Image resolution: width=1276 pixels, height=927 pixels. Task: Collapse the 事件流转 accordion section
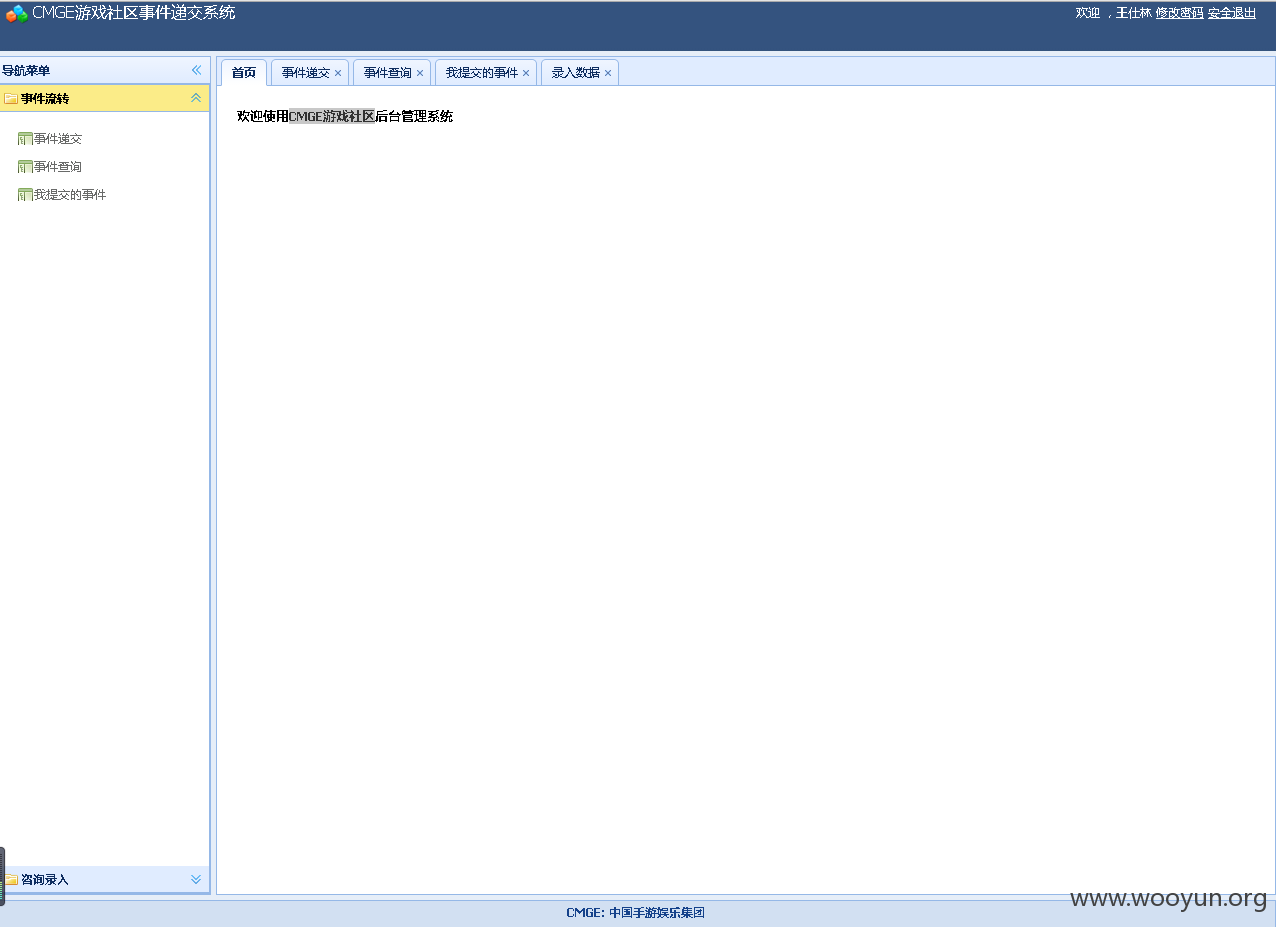pyautogui.click(x=196, y=98)
